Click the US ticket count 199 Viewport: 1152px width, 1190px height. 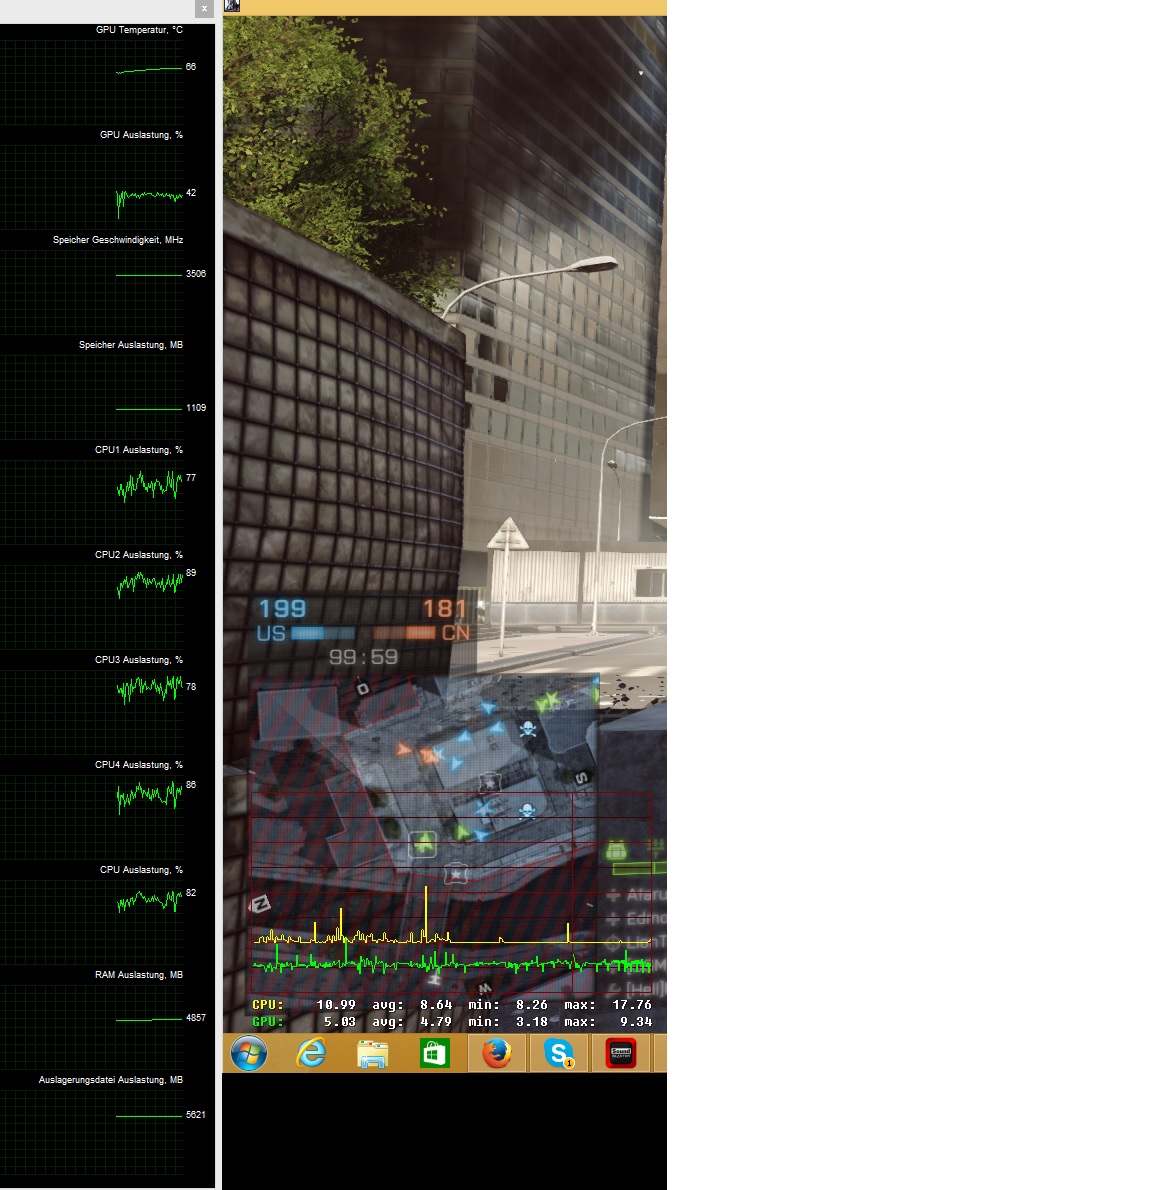coord(282,609)
